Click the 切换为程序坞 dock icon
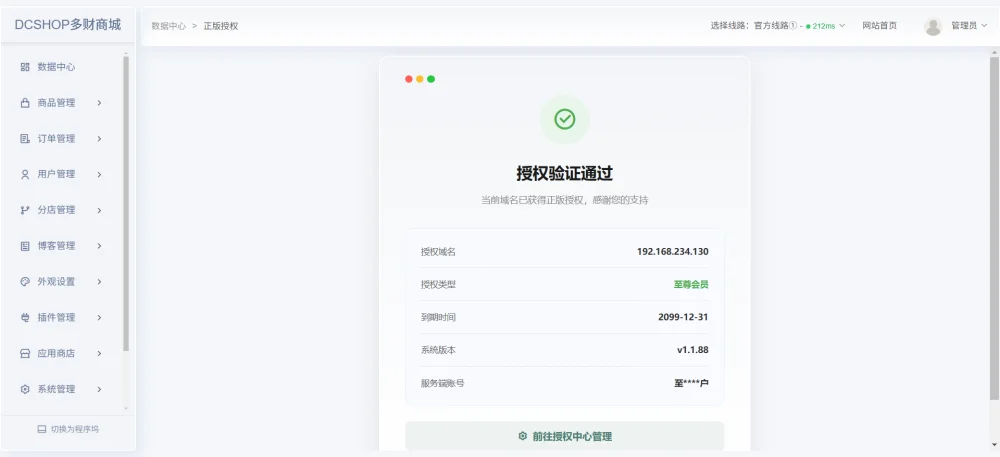1000x457 pixels. tap(42, 429)
